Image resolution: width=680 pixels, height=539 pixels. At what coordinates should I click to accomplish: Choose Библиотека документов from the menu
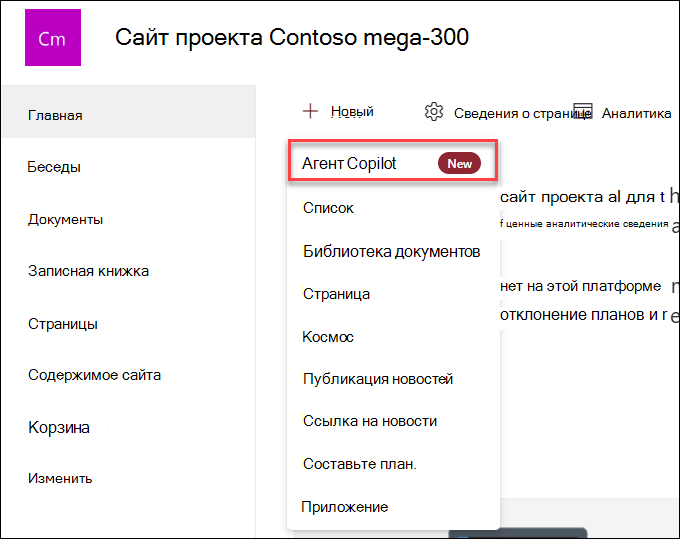tap(392, 252)
